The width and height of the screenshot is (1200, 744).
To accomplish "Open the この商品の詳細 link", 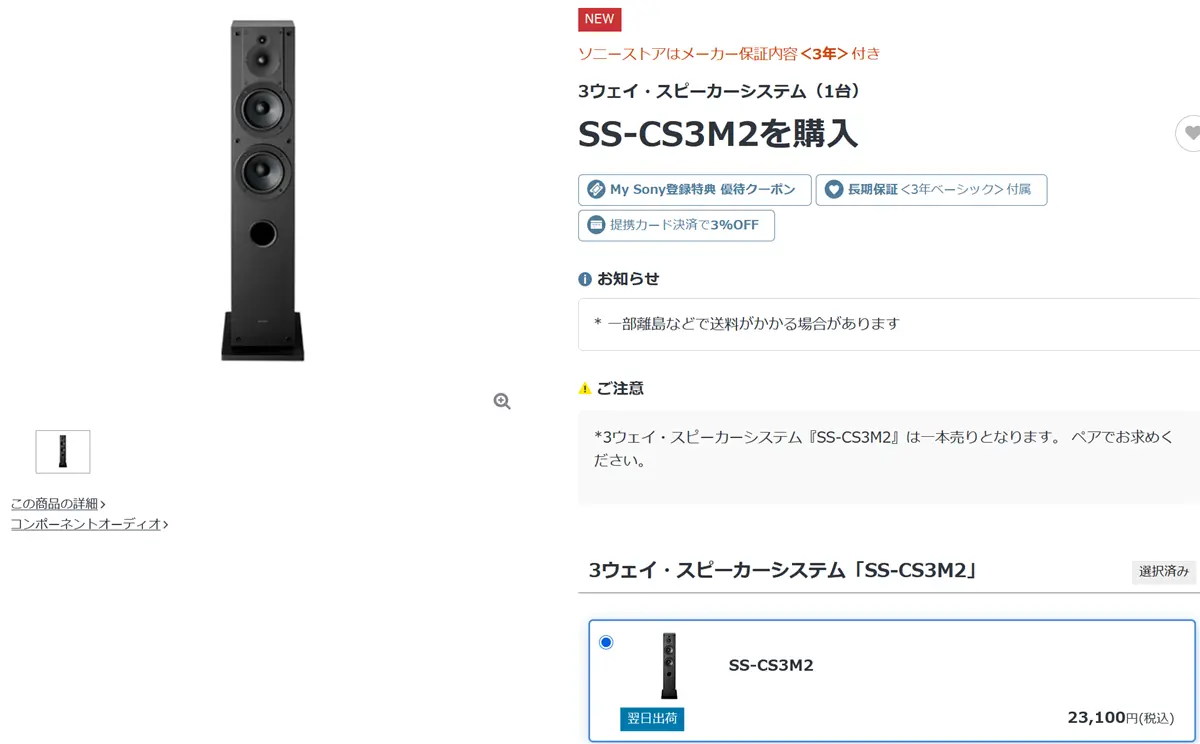I will [x=55, y=504].
